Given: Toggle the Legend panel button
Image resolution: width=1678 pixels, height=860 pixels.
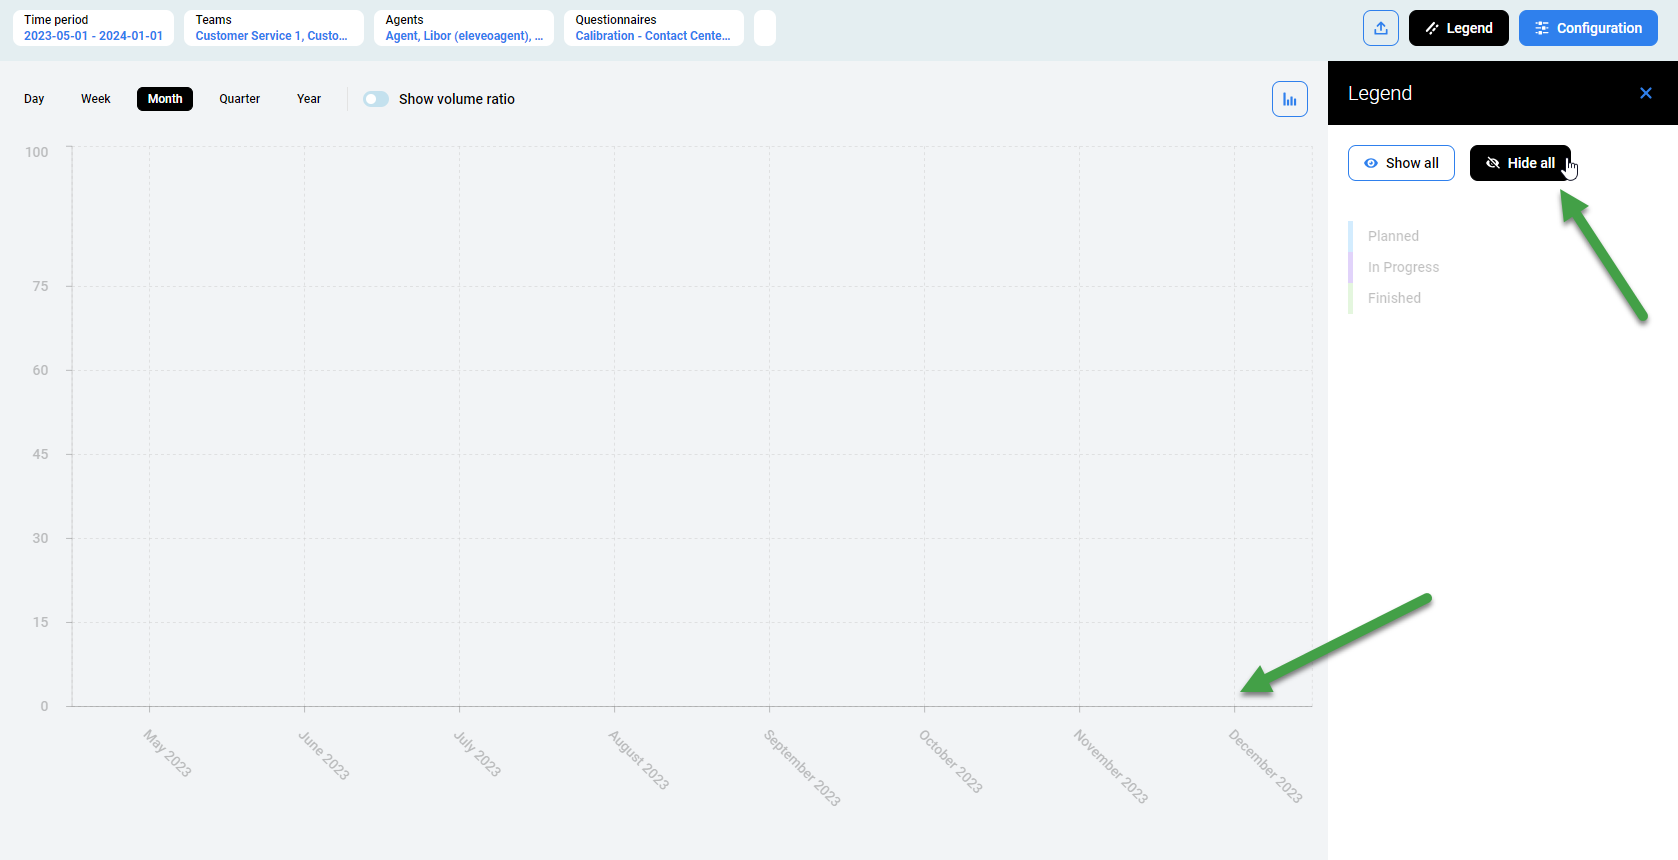Looking at the screenshot, I should pyautogui.click(x=1458, y=28).
